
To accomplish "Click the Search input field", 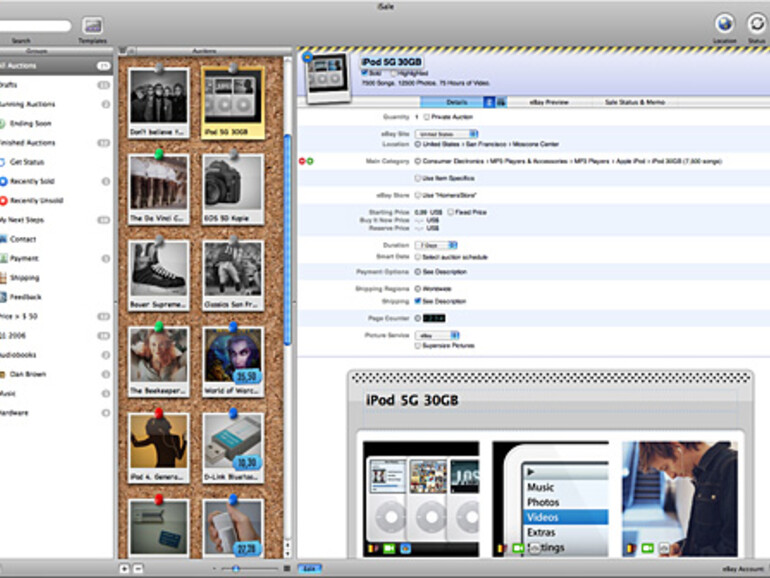I will [34, 26].
